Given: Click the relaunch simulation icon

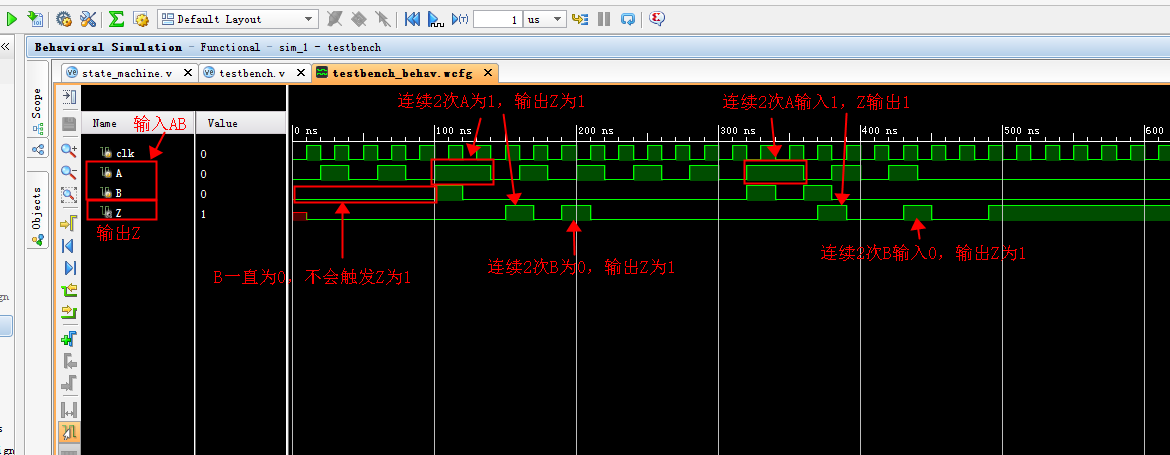Looking at the screenshot, I should [x=628, y=19].
